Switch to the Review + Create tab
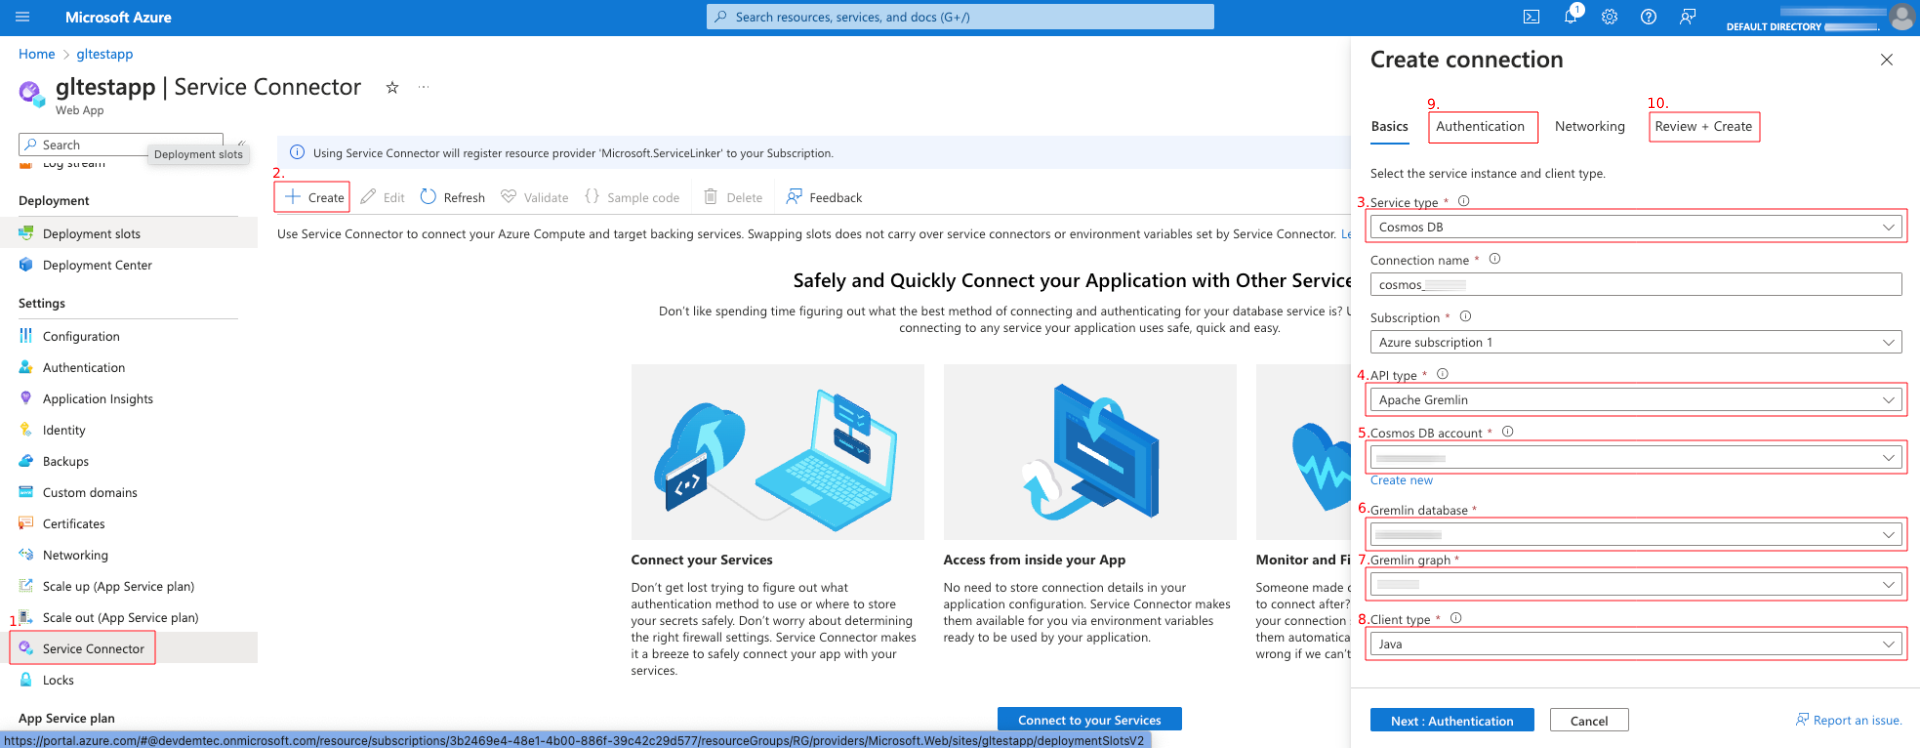1920x748 pixels. 1703,126
